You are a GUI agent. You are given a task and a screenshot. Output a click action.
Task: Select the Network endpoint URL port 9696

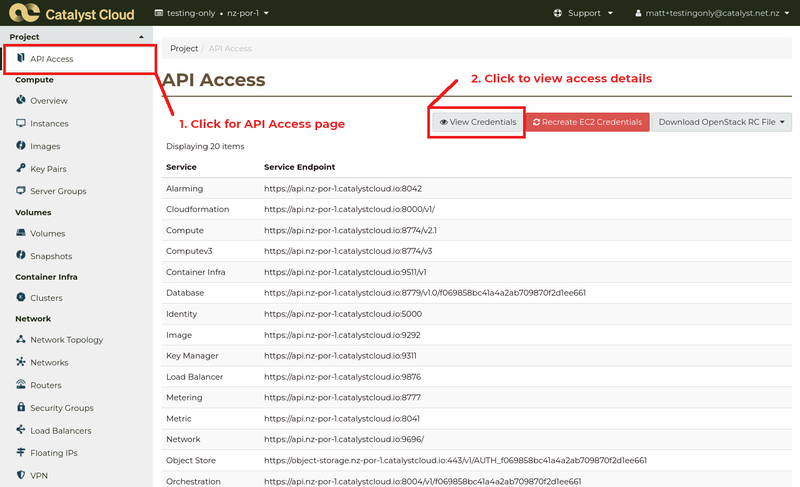point(344,440)
